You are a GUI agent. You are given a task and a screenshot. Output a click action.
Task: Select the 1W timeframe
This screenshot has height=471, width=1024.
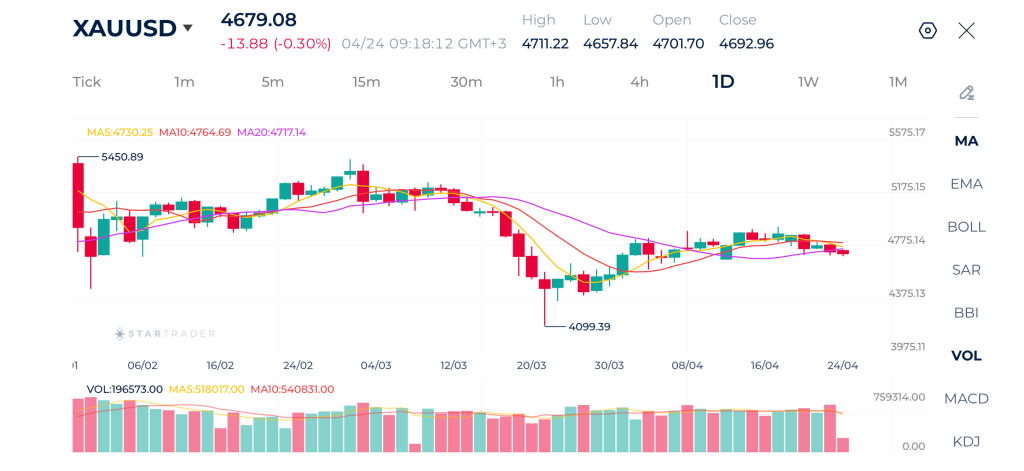(x=808, y=82)
